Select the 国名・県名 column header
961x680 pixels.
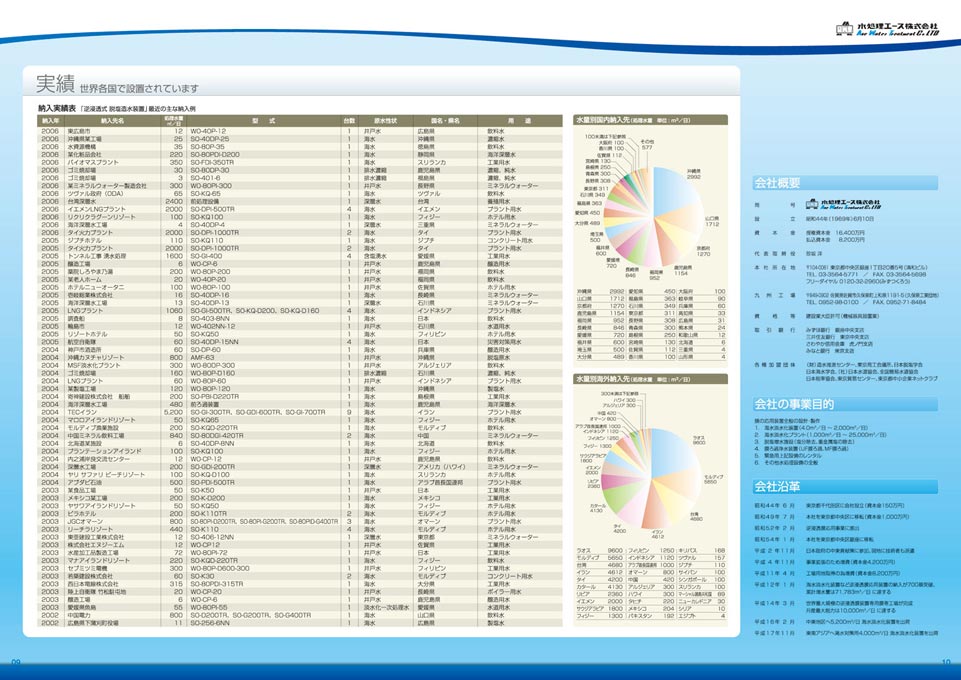click(446, 121)
